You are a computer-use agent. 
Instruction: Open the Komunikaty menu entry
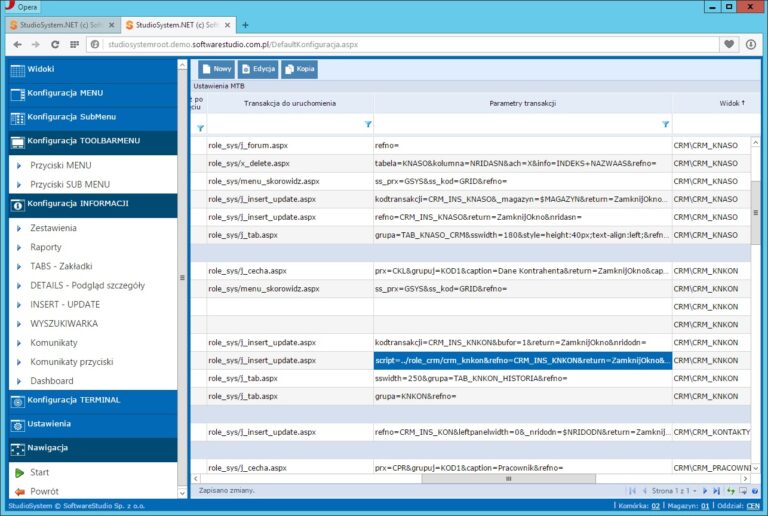pyautogui.click(x=54, y=343)
